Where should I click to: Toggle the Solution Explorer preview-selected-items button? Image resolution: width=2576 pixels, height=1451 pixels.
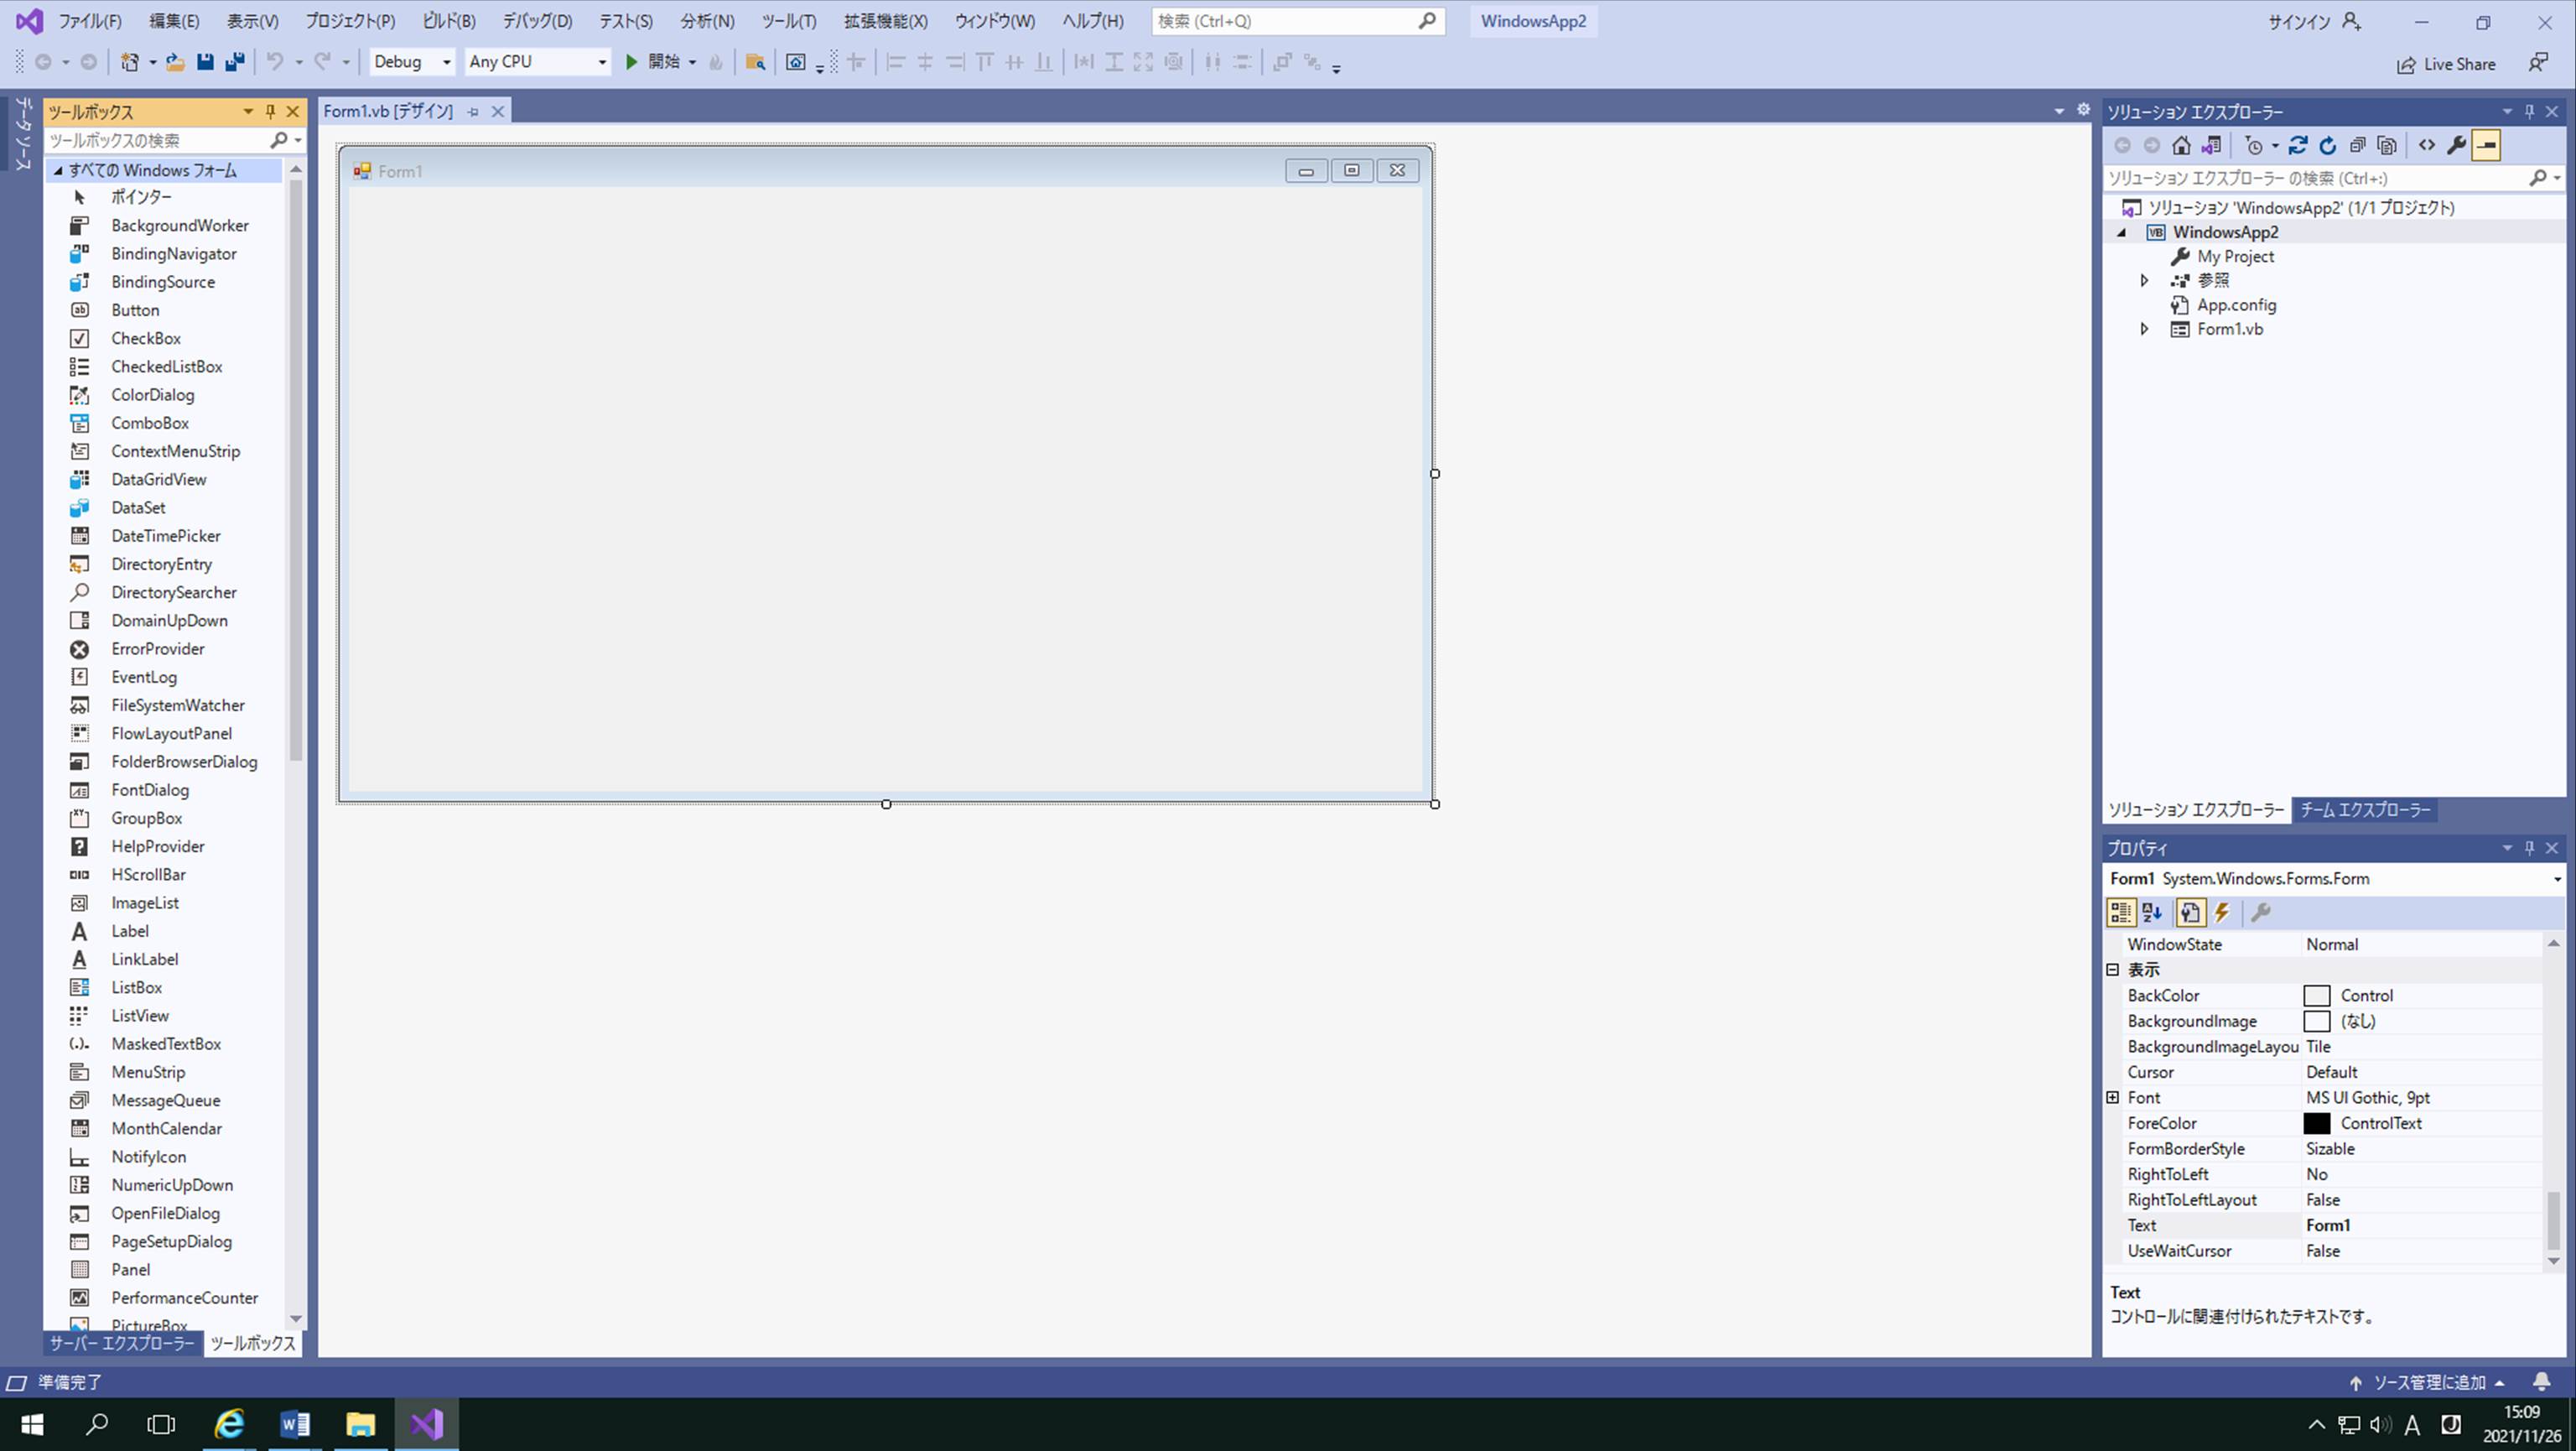(x=2486, y=146)
